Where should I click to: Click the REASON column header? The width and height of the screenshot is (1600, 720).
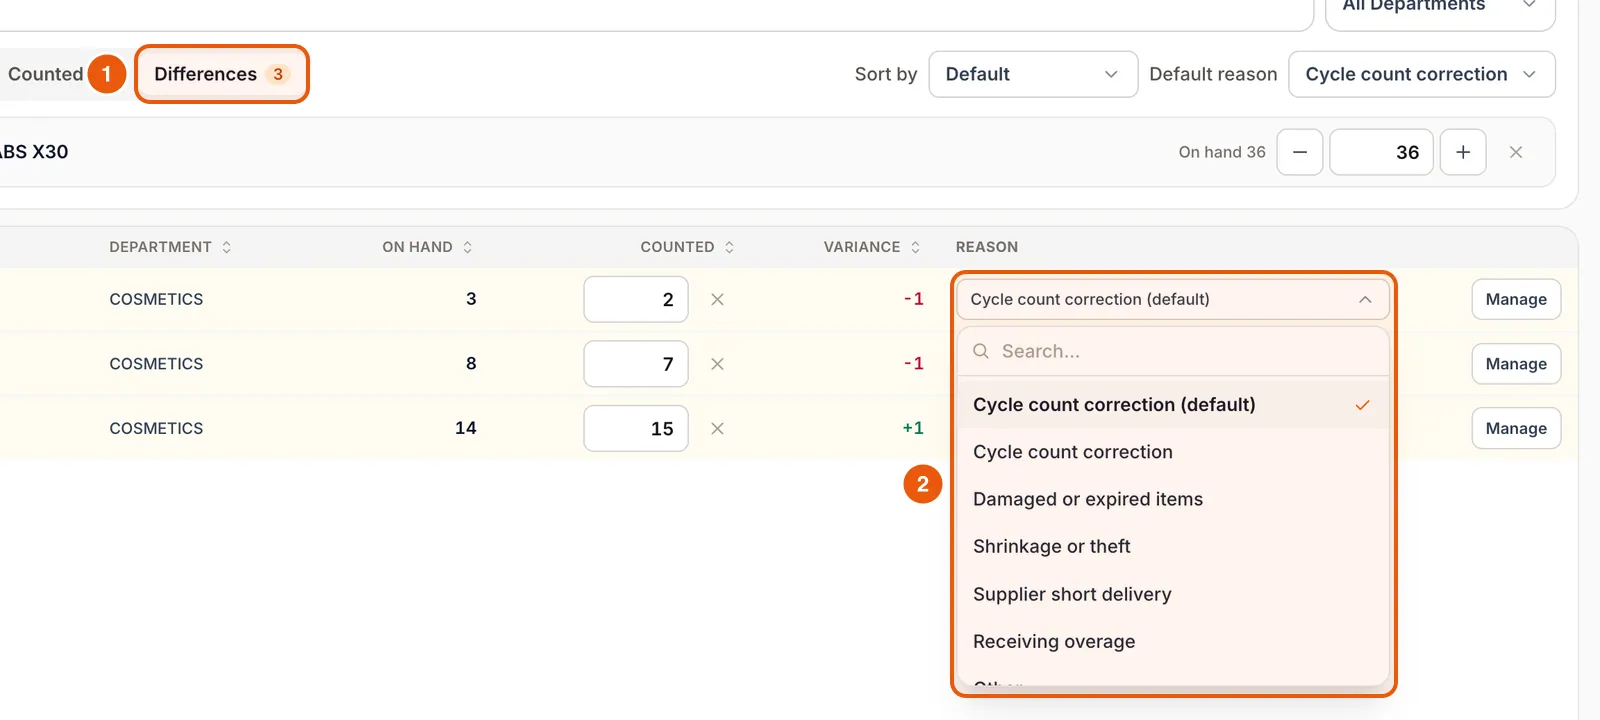(987, 247)
